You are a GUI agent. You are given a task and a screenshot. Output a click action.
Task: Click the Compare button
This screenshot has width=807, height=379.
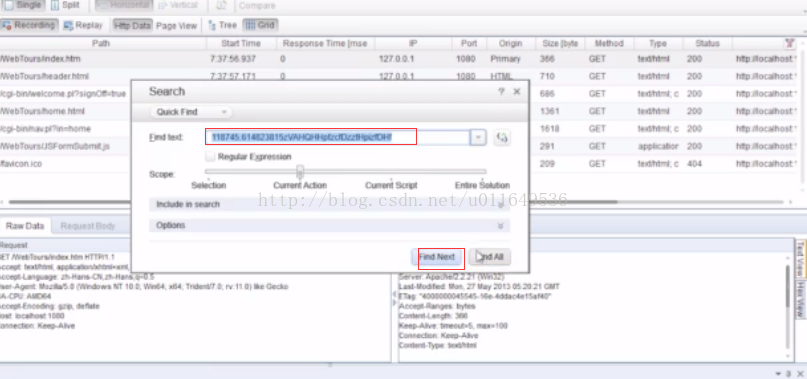(x=257, y=6)
